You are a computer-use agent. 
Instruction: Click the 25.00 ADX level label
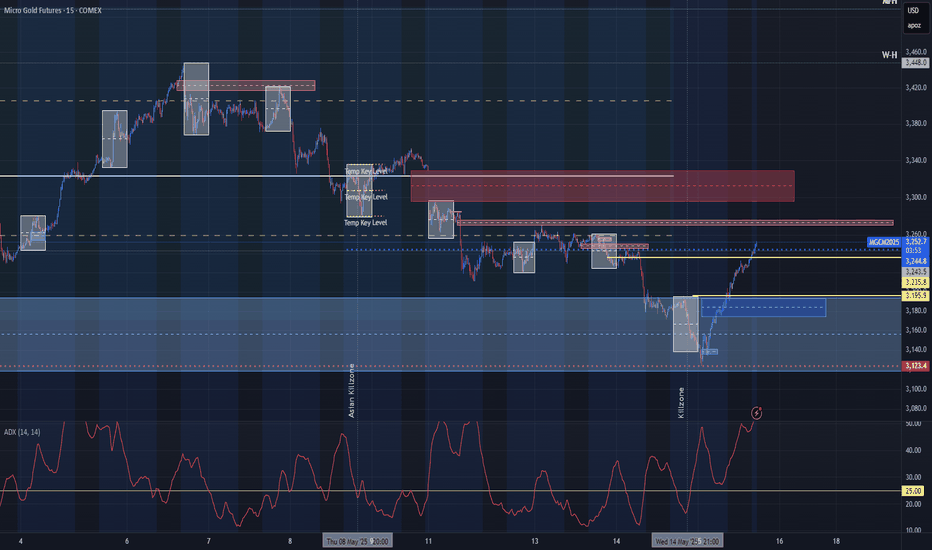pyautogui.click(x=913, y=491)
